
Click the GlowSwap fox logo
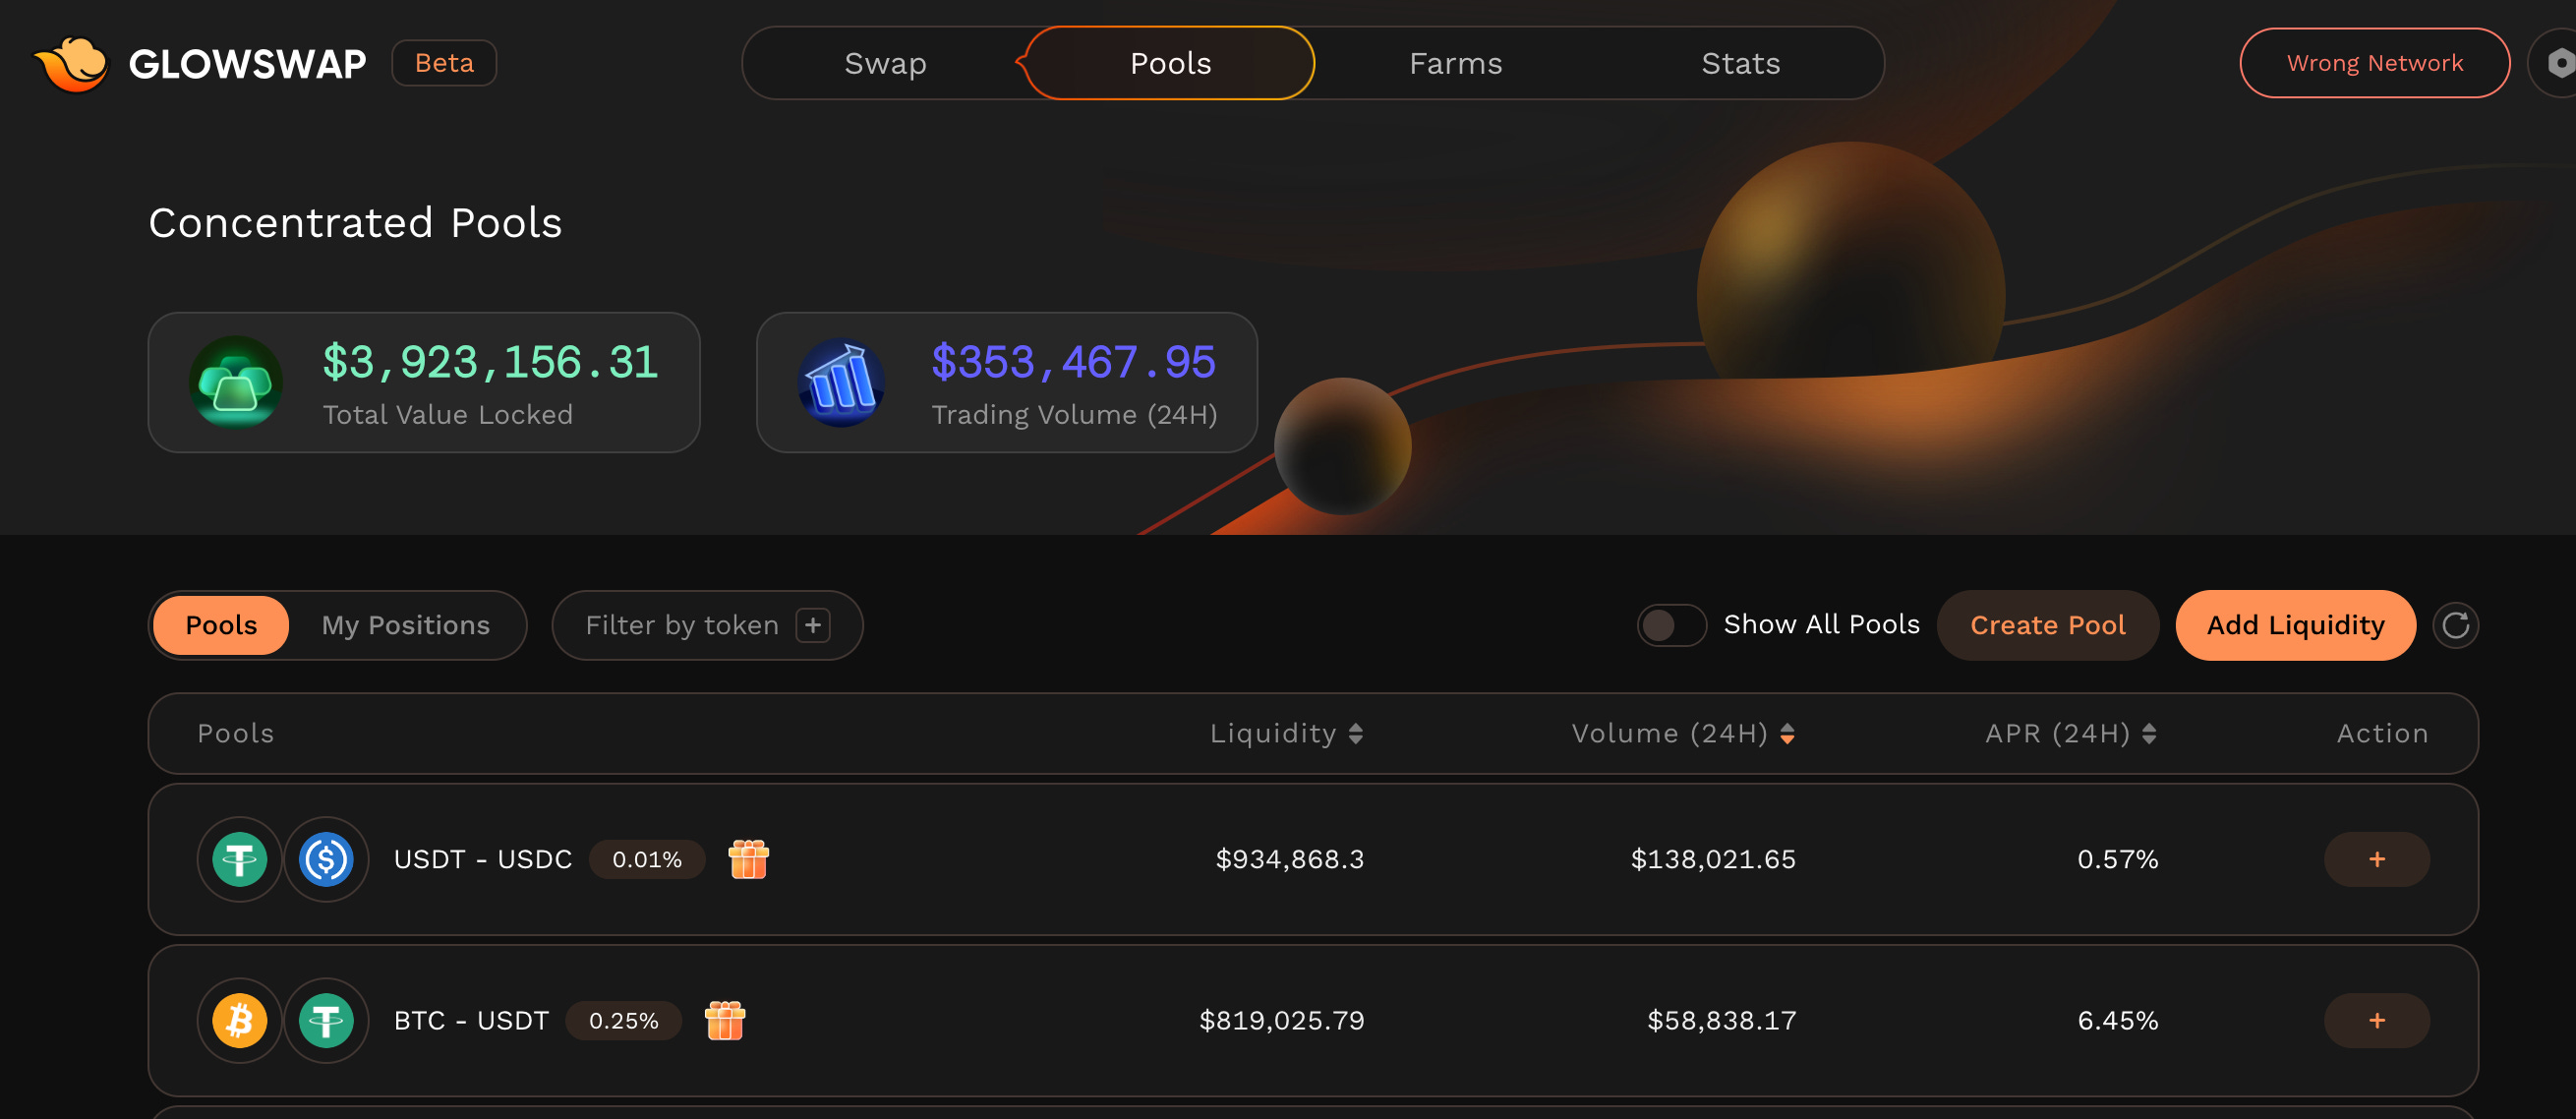[72, 63]
